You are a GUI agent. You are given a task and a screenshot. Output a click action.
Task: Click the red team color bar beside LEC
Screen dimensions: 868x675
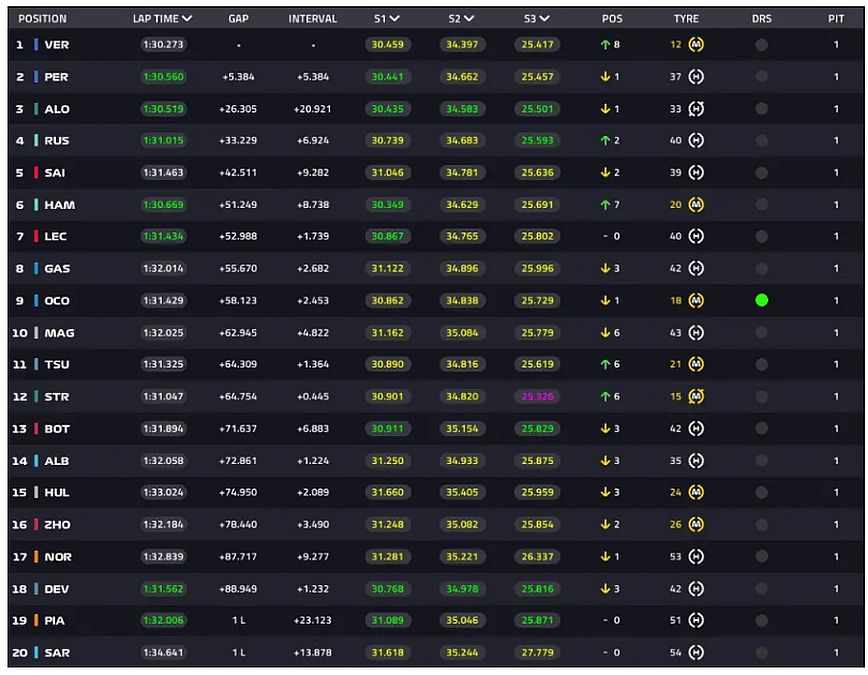(x=36, y=237)
